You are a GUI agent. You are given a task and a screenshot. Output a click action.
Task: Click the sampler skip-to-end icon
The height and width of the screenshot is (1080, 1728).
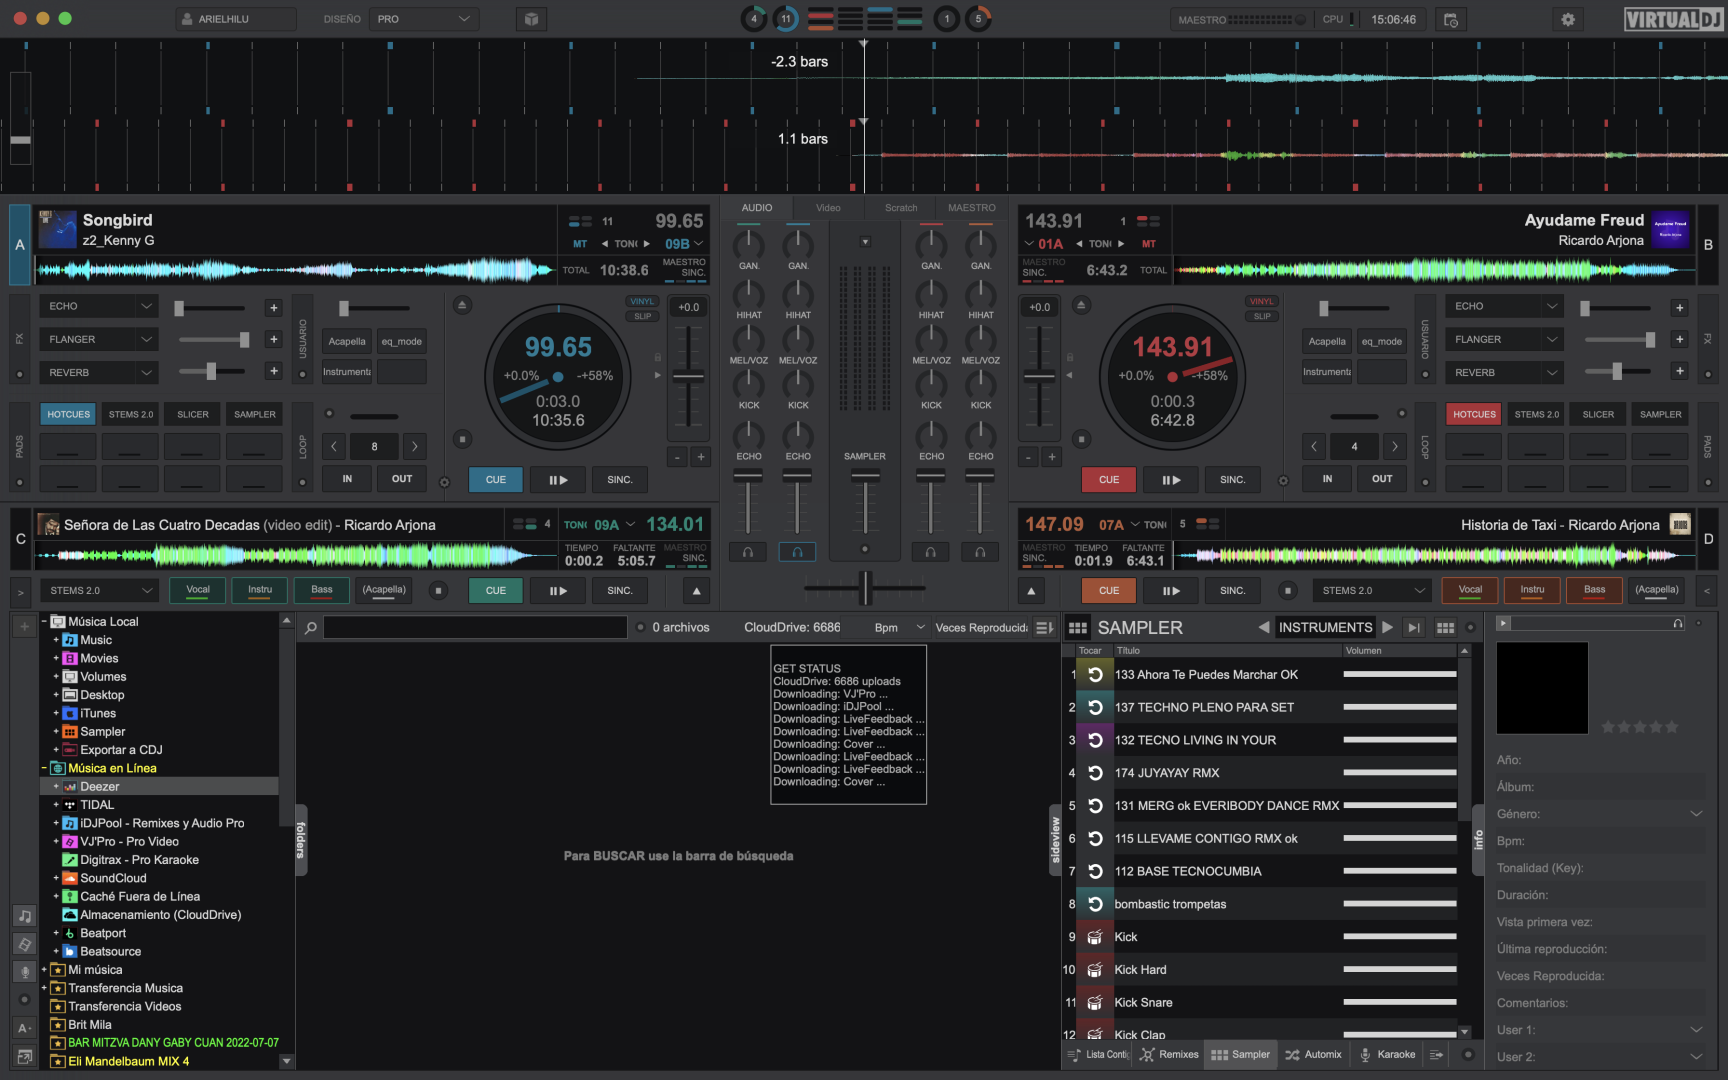[1413, 628]
